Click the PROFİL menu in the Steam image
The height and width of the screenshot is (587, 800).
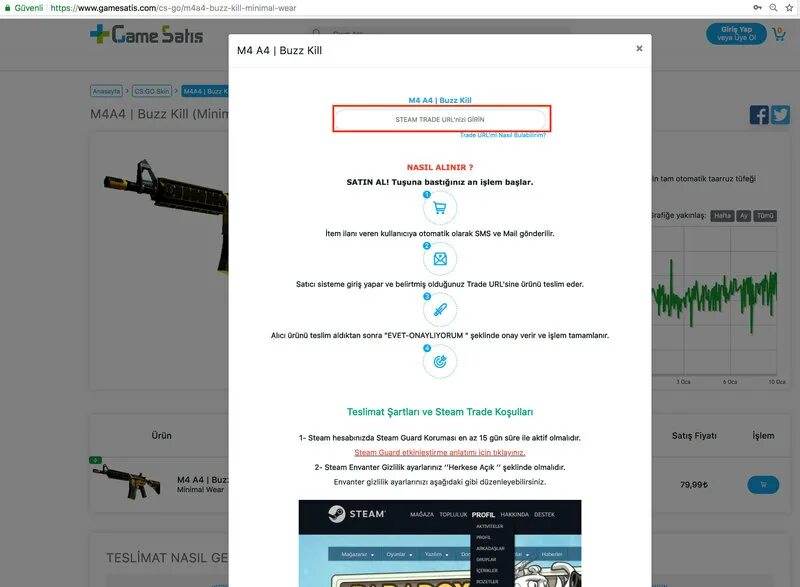[483, 515]
